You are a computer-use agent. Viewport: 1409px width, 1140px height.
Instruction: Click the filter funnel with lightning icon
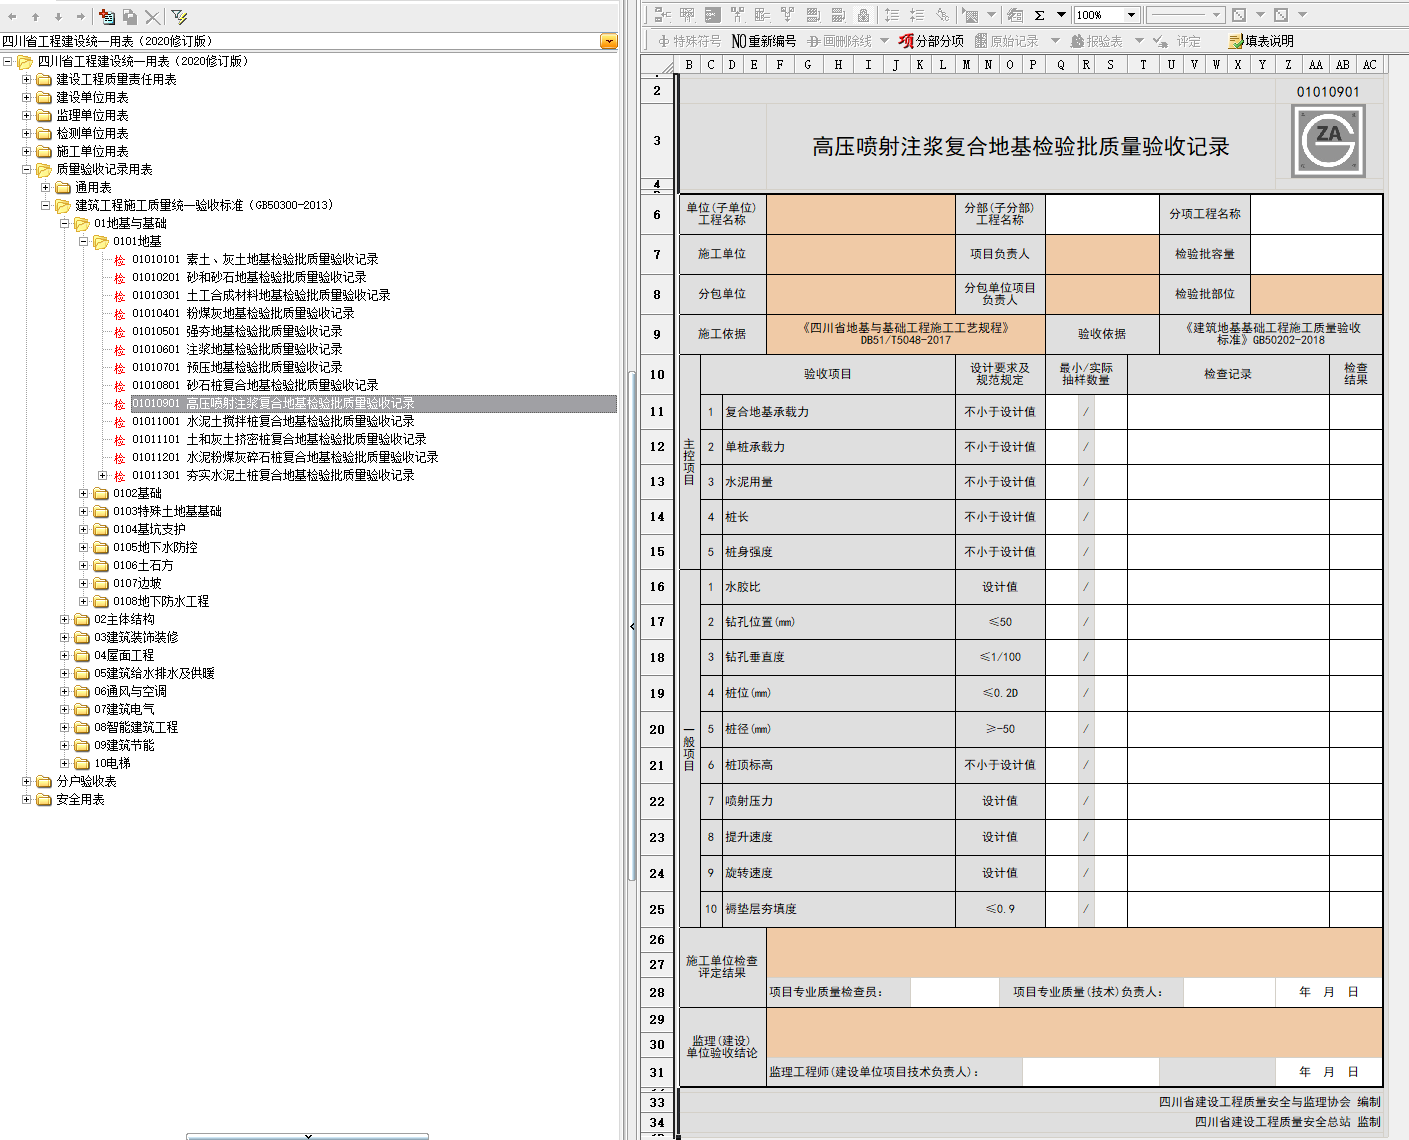pos(179,17)
